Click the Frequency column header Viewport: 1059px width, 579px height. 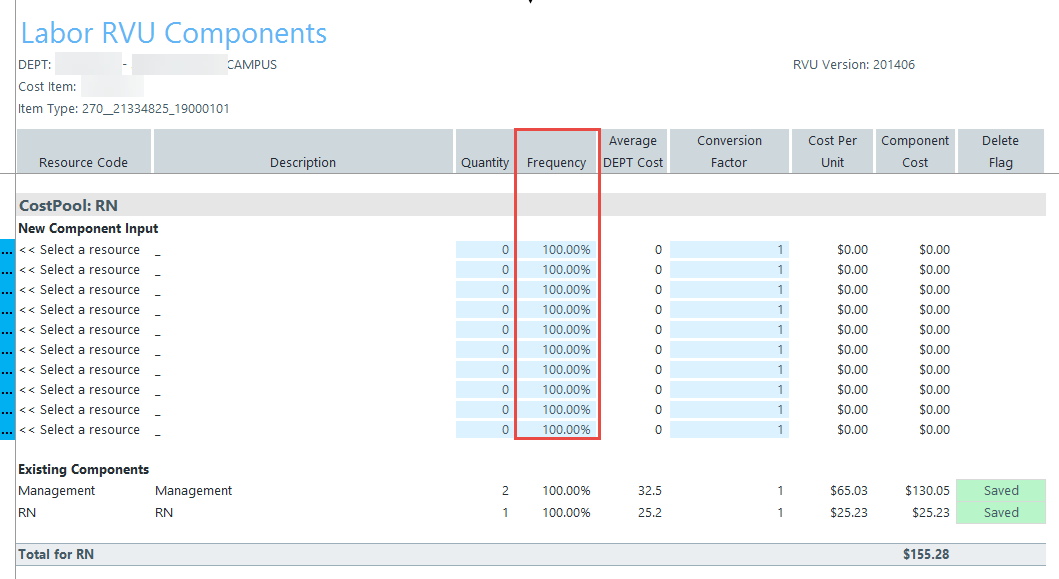pos(557,151)
